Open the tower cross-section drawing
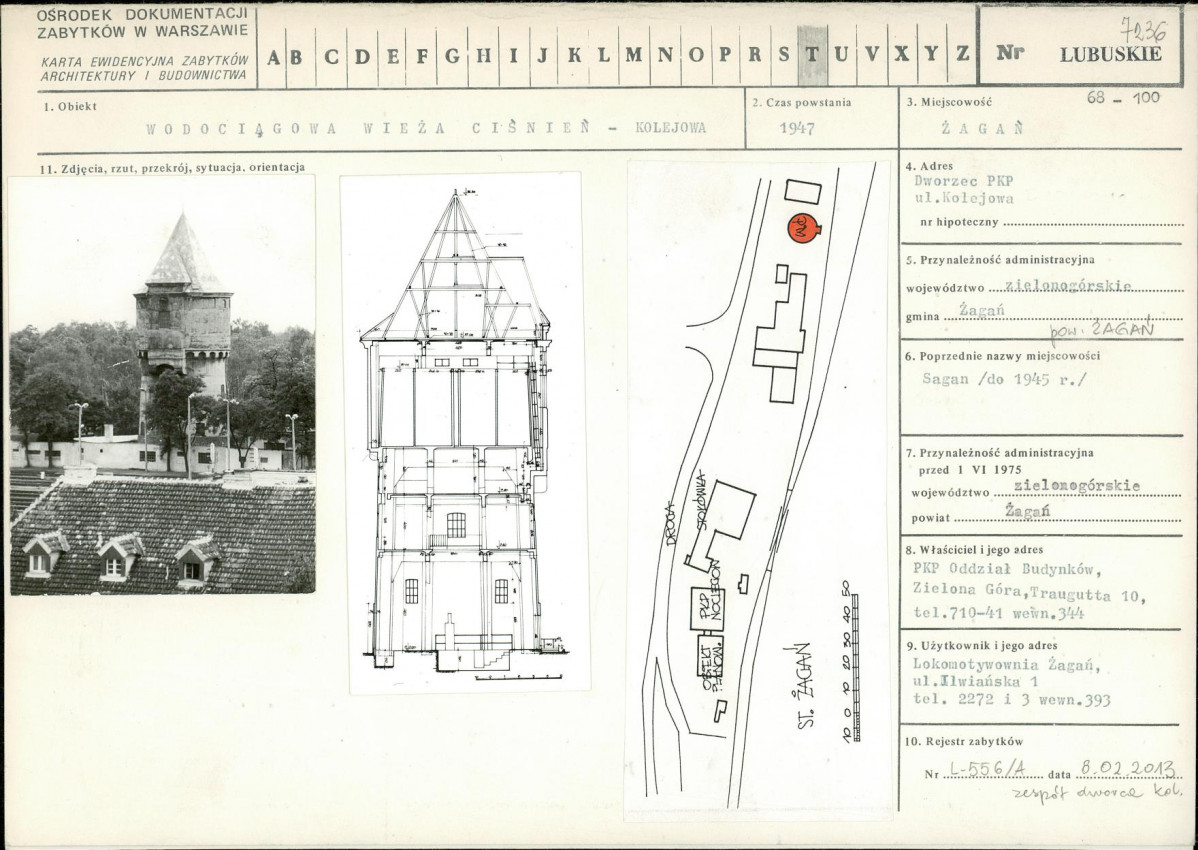Image resolution: width=1198 pixels, height=850 pixels. tap(463, 430)
